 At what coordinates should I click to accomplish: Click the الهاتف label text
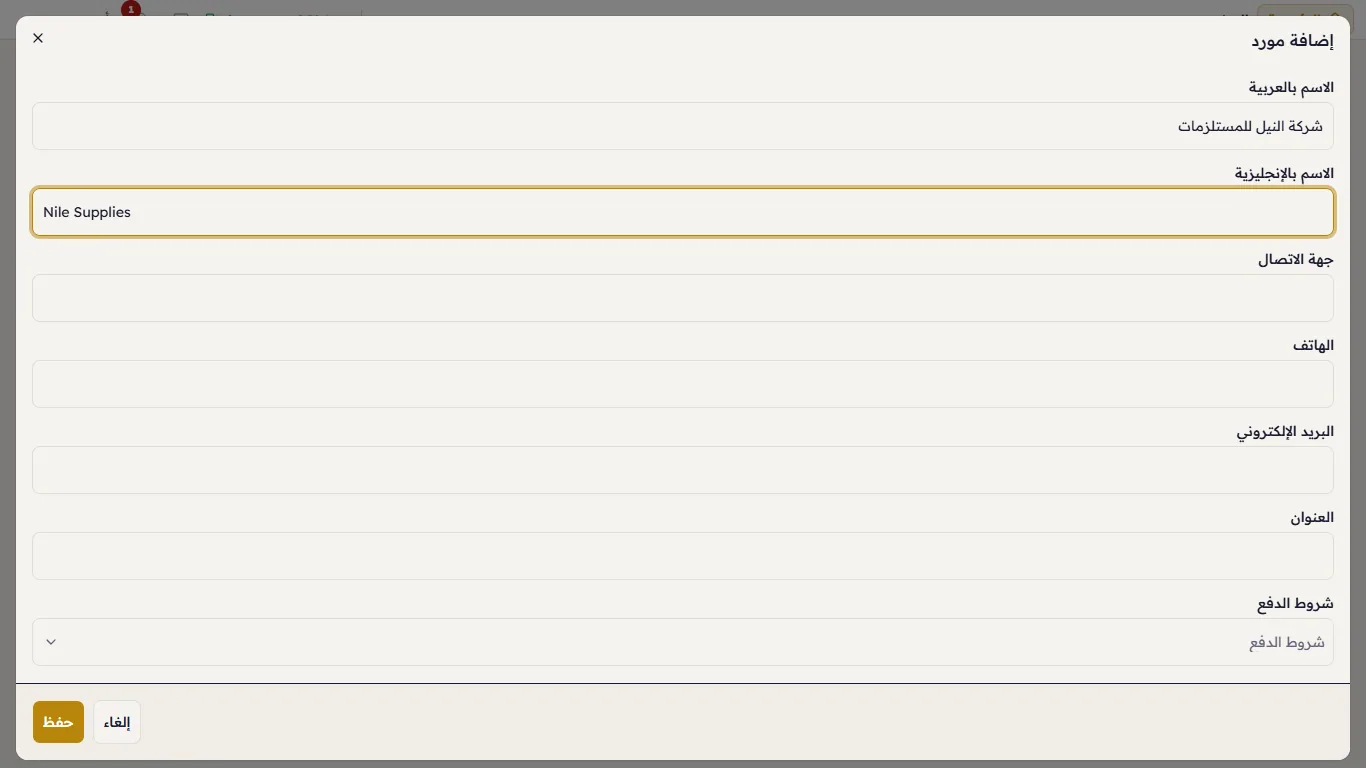click(x=1313, y=346)
